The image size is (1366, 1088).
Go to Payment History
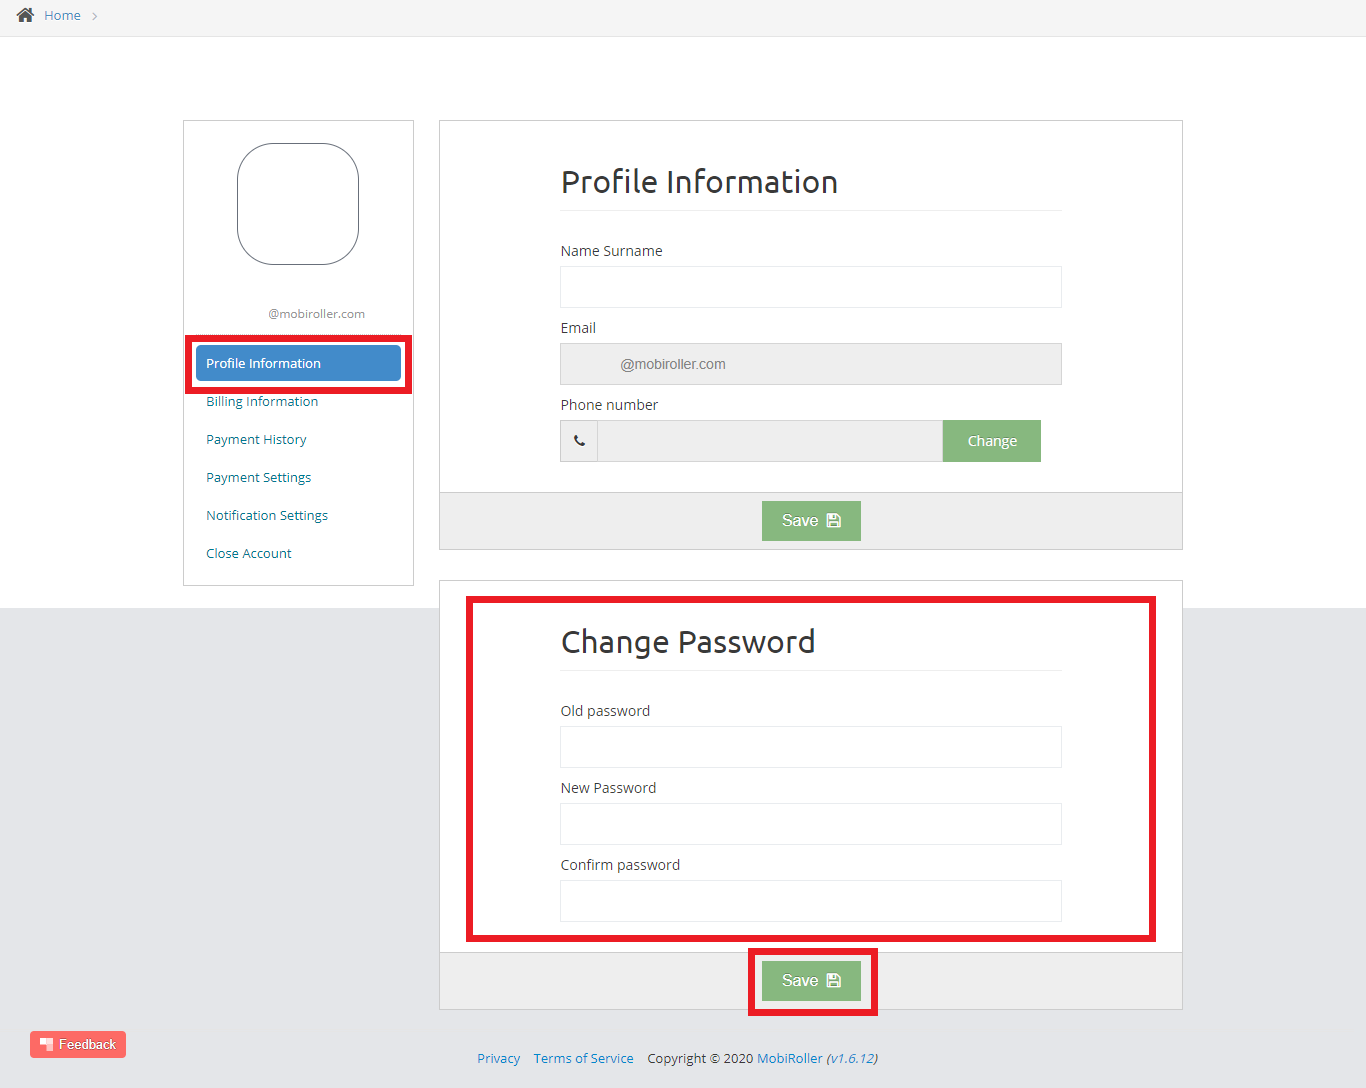pos(256,439)
